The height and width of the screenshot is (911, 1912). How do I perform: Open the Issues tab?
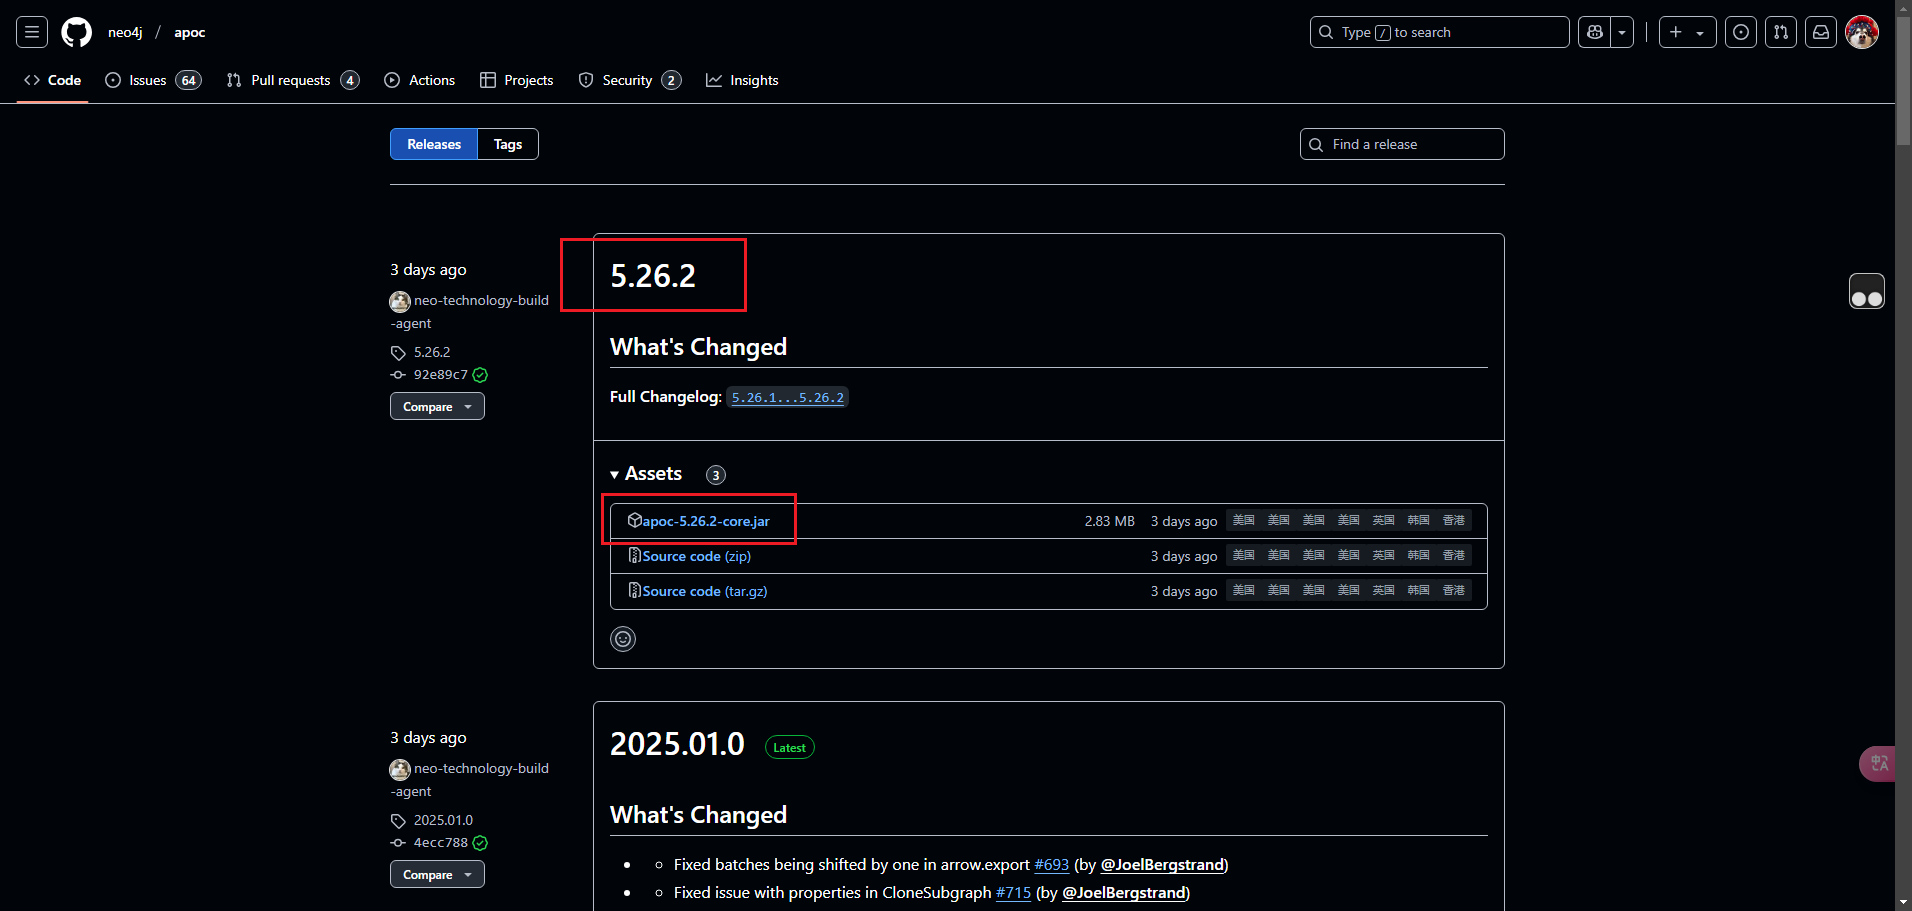click(153, 80)
